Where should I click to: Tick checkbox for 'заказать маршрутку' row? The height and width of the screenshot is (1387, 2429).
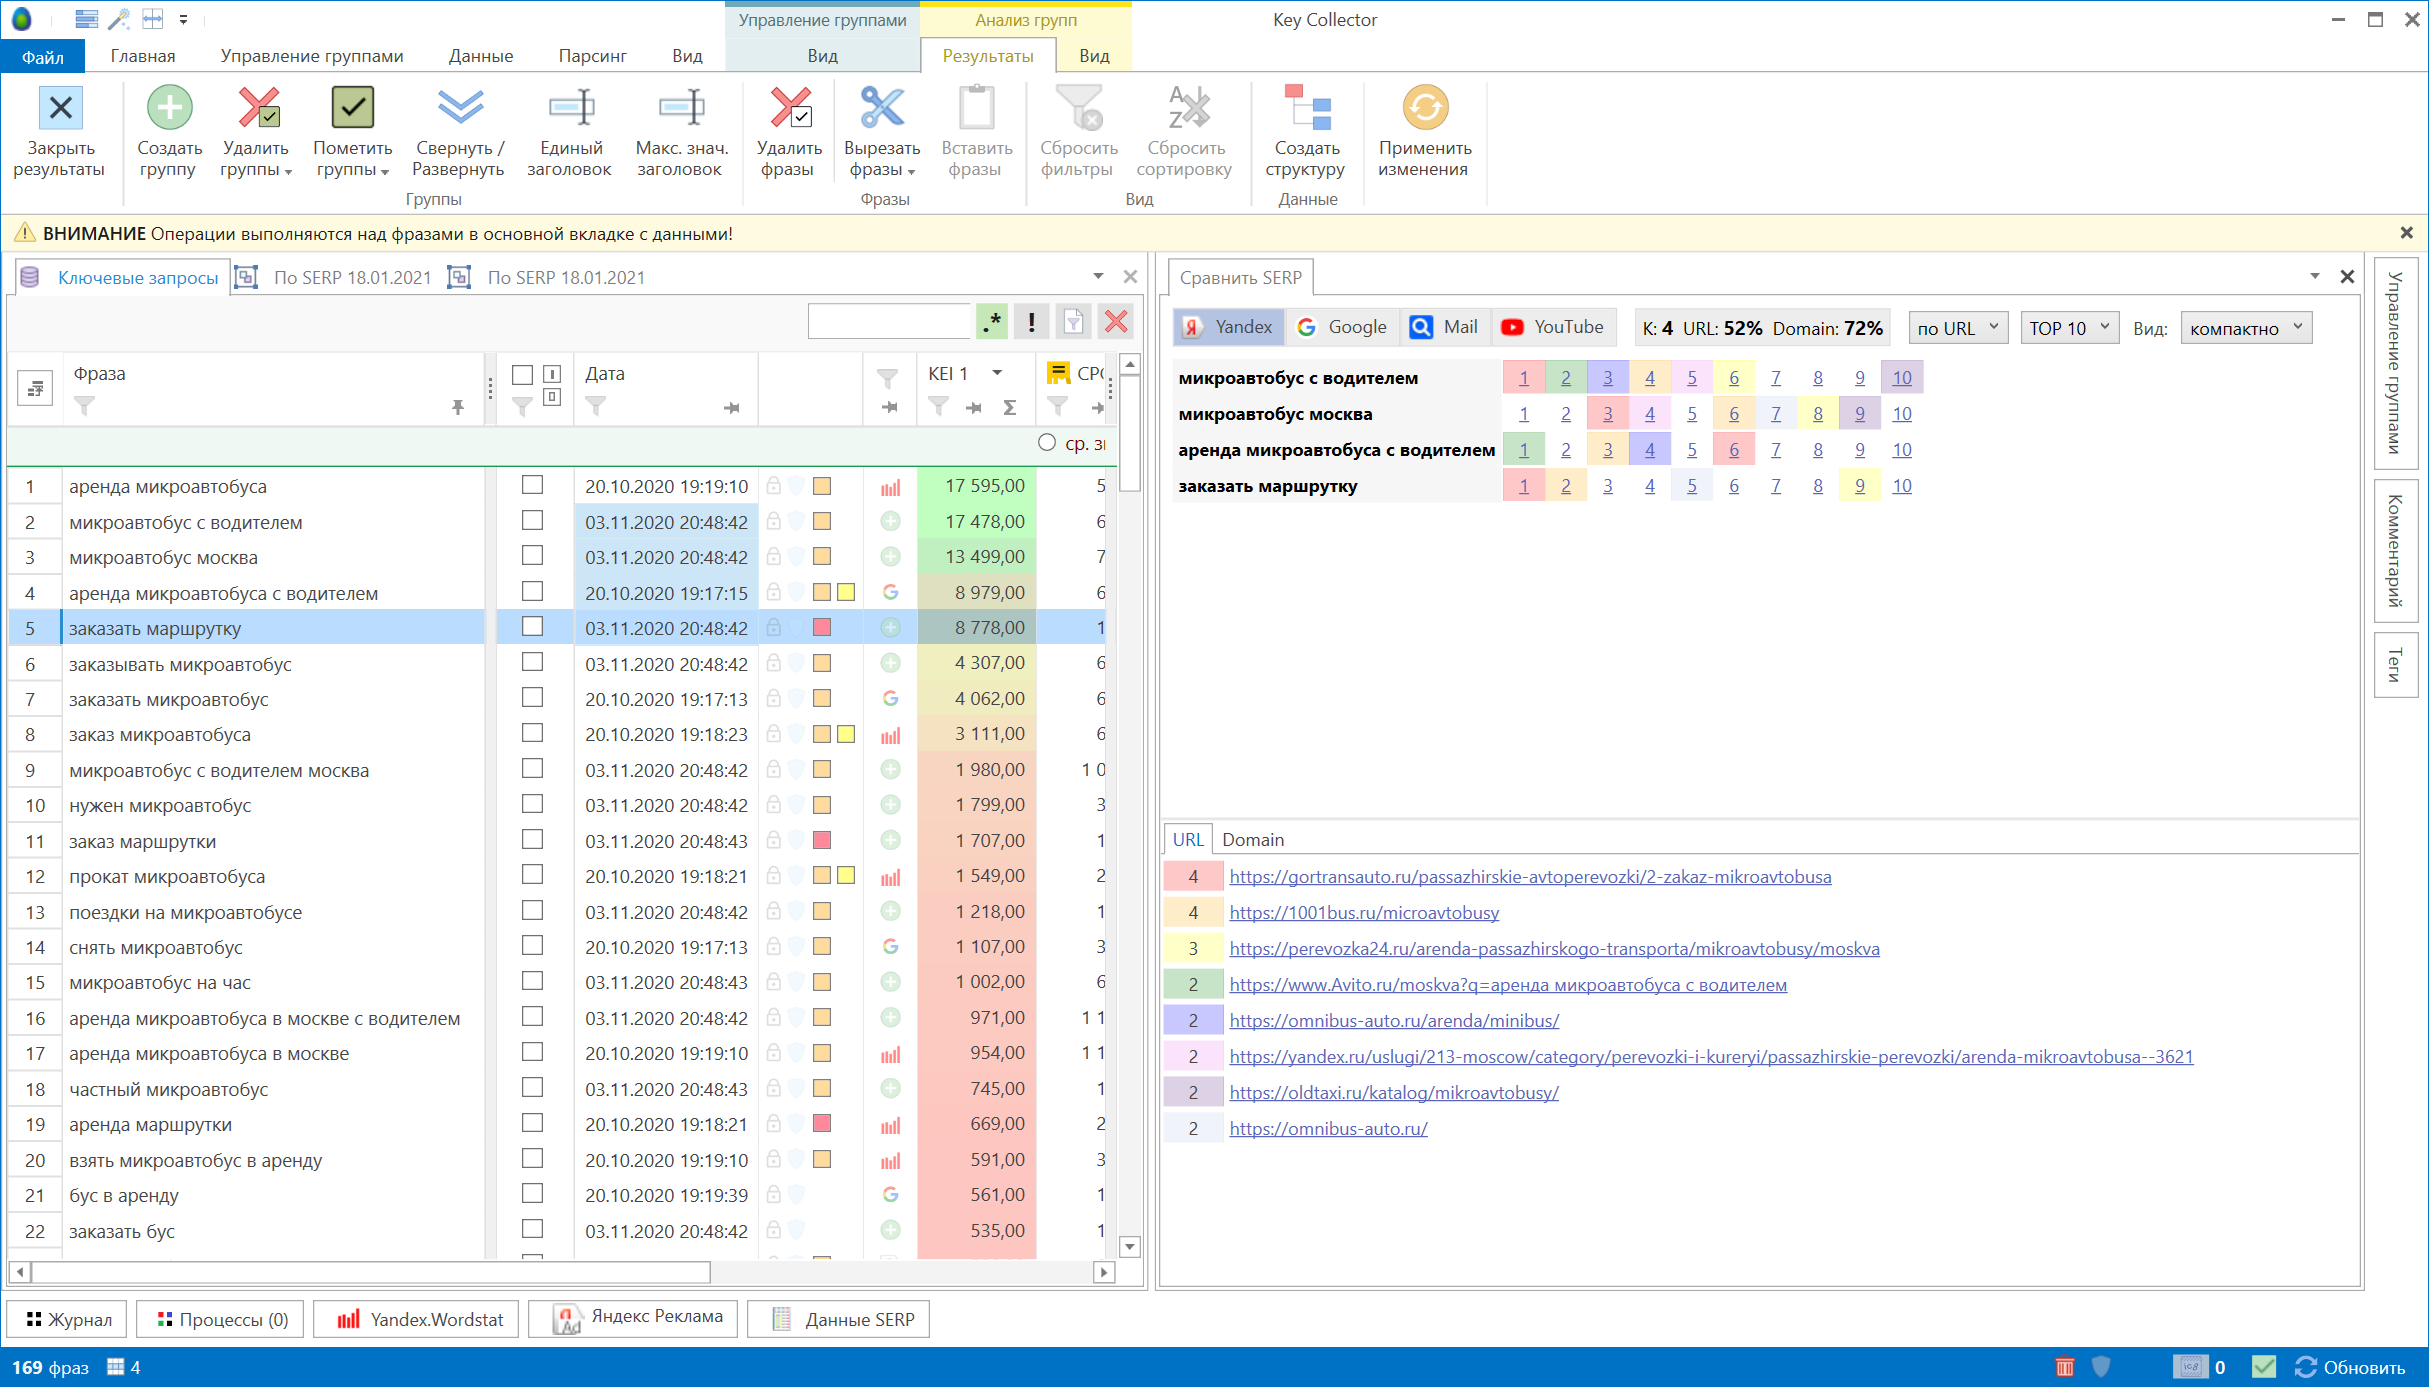pos(532,627)
